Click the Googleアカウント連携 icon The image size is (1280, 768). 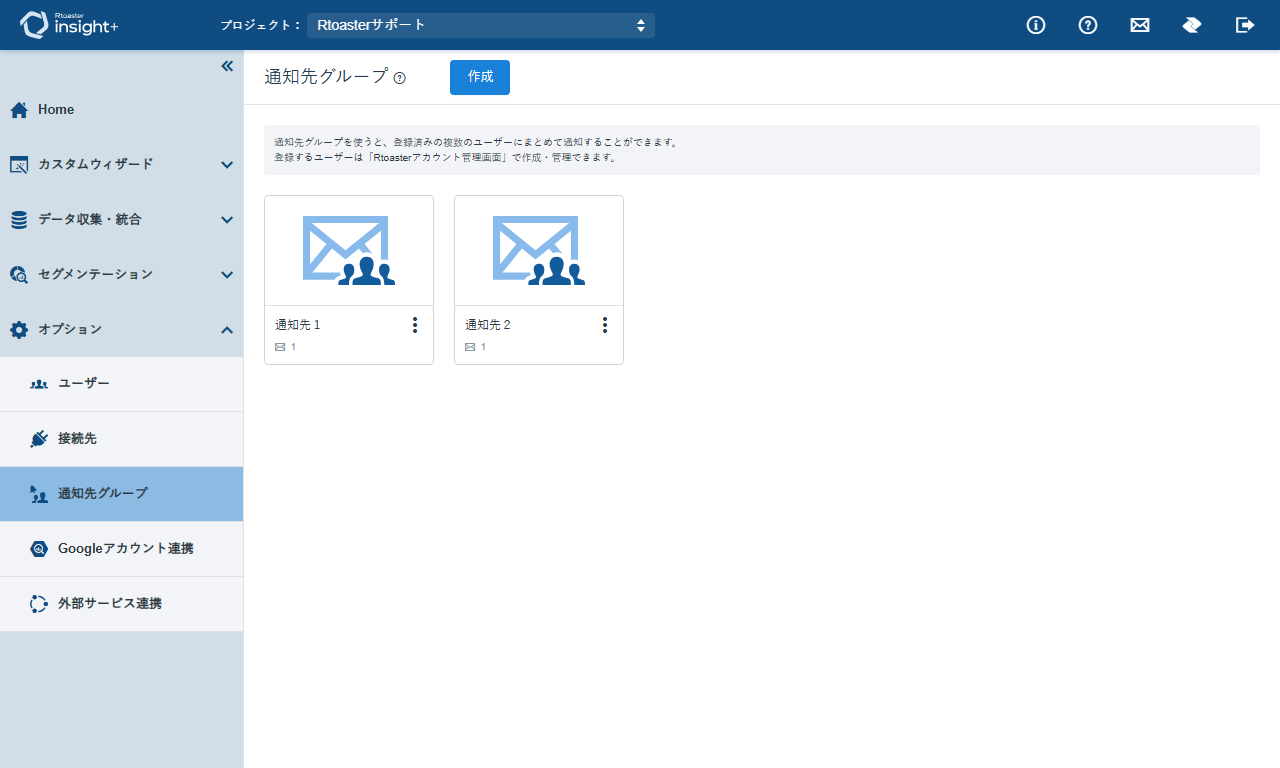39,549
